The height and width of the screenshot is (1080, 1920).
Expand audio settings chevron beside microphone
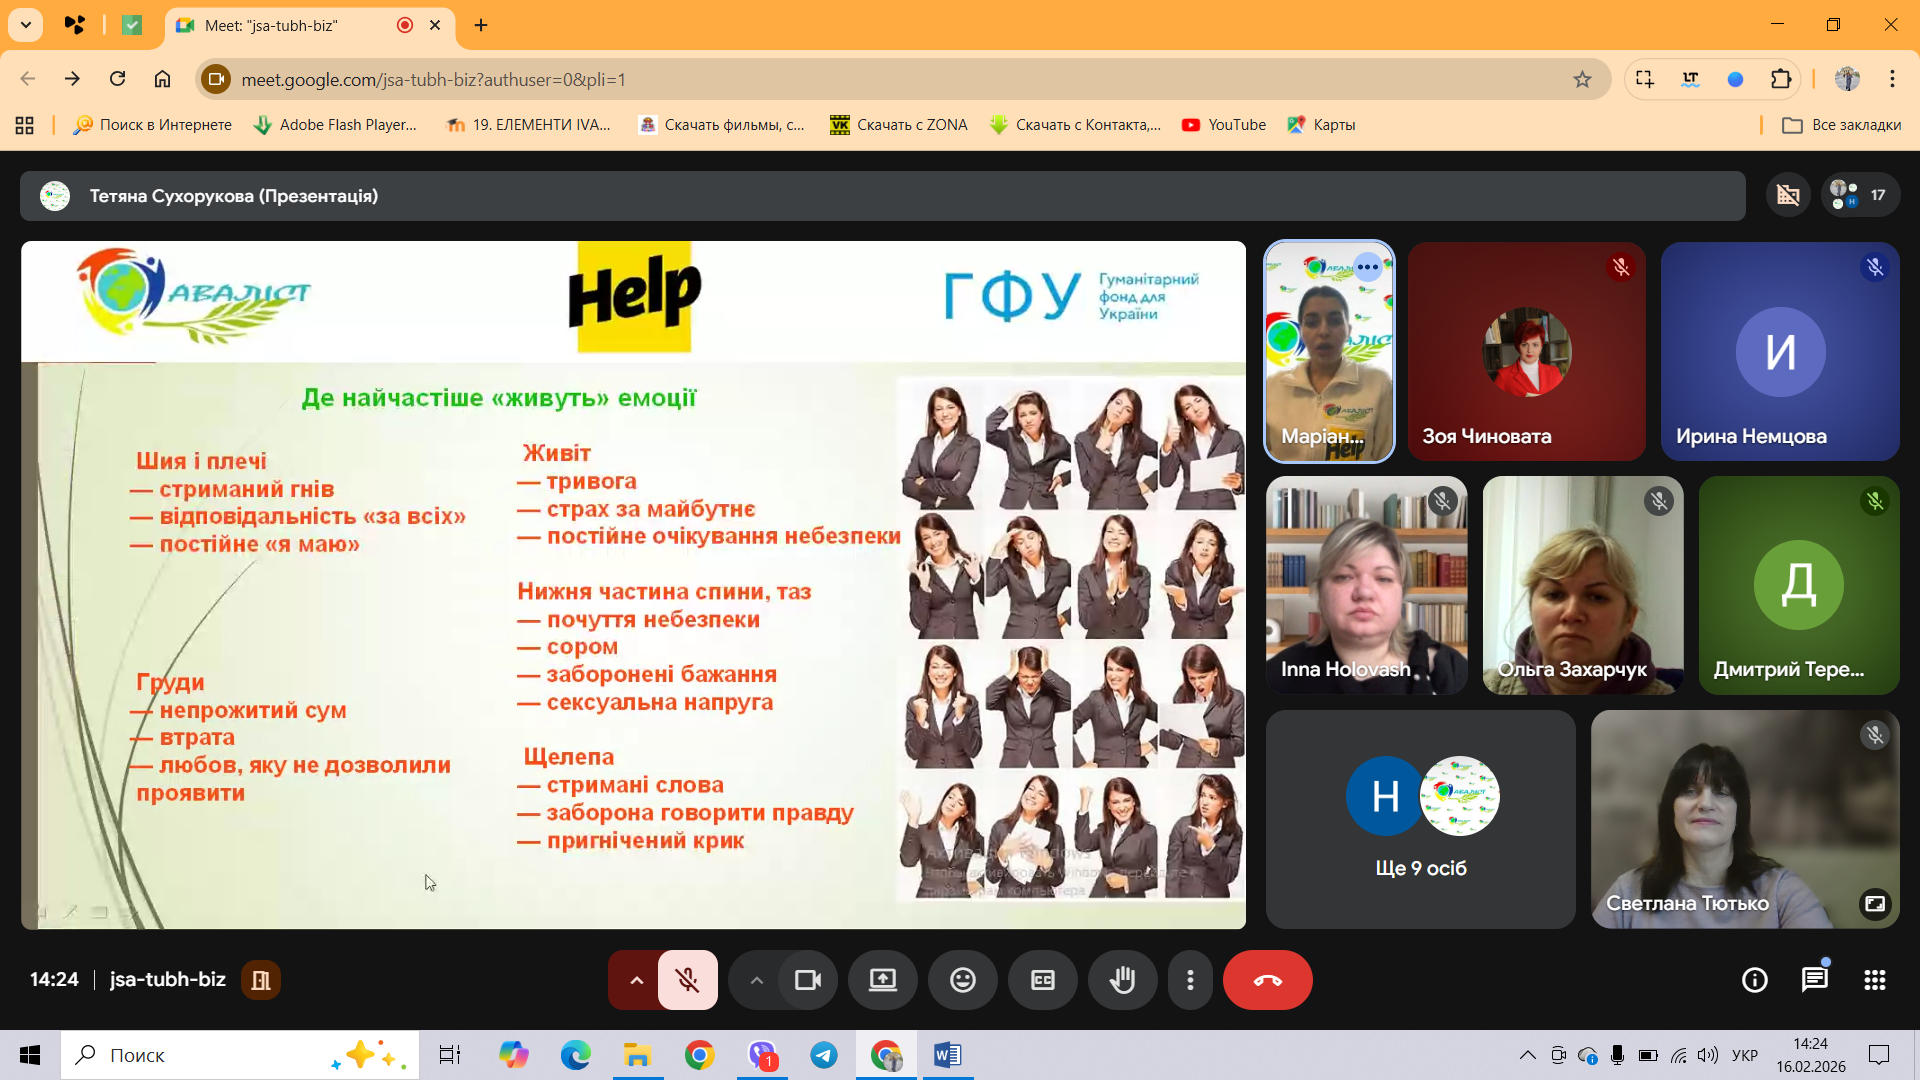(636, 980)
